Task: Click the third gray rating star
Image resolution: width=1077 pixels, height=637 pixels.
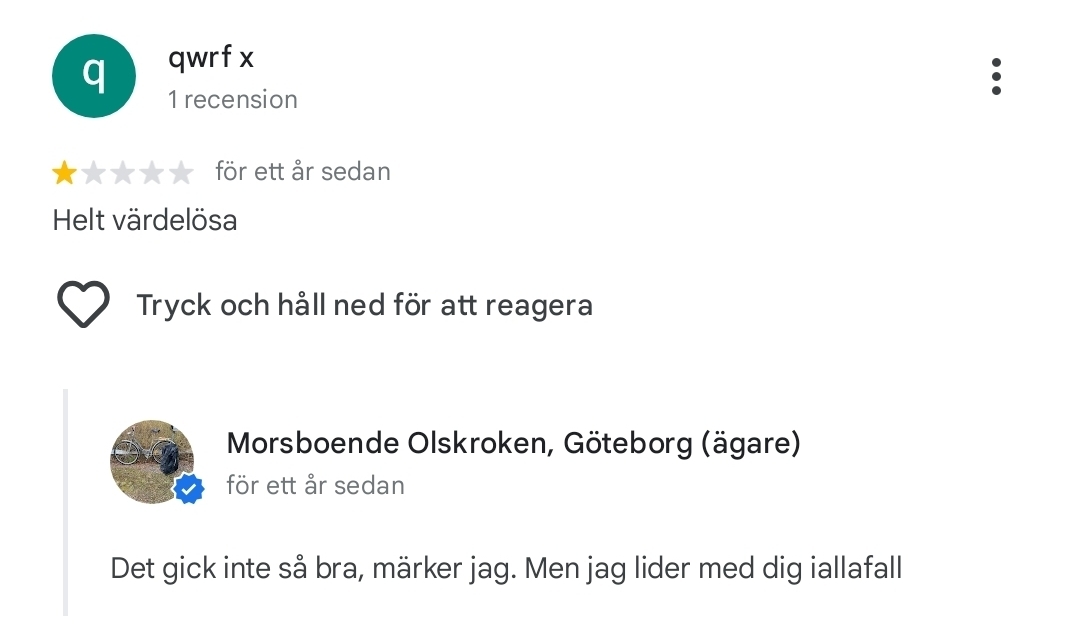Action: 123,174
